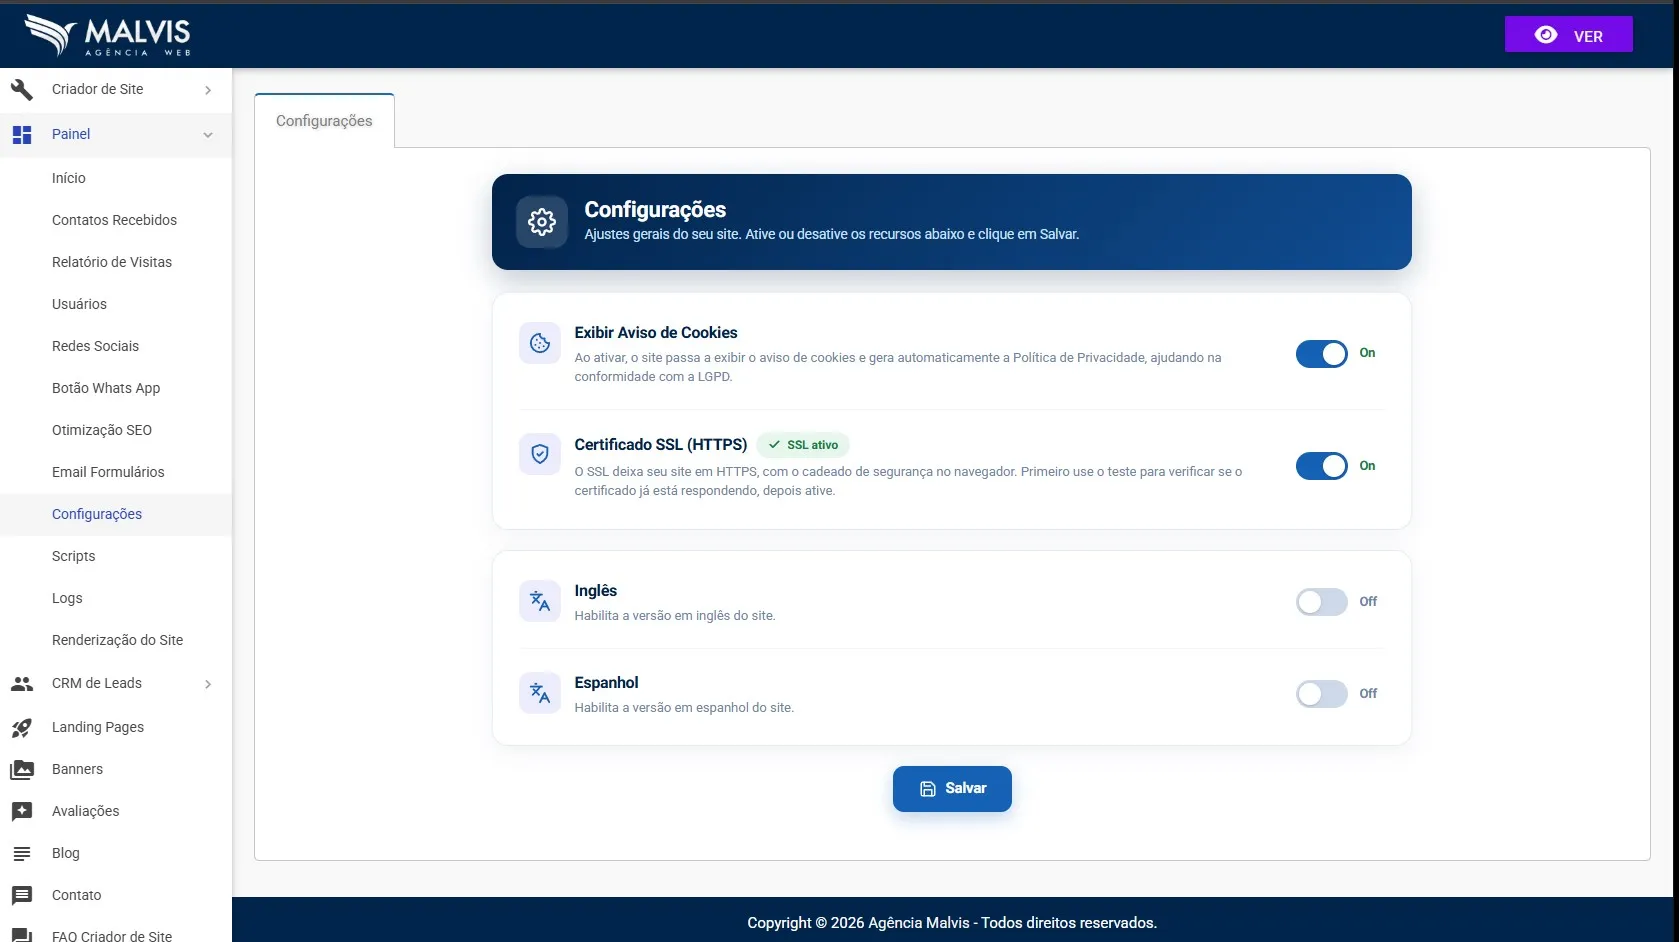Image resolution: width=1679 pixels, height=942 pixels.
Task: Disable the Exibir Aviso de Cookies switch
Action: pyautogui.click(x=1322, y=354)
